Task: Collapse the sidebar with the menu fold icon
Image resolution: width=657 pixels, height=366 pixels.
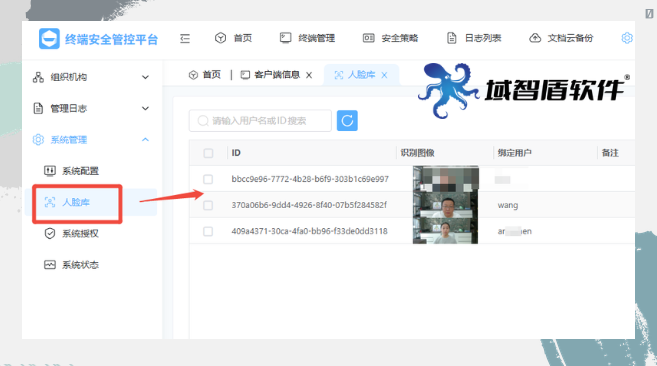Action: 185,39
